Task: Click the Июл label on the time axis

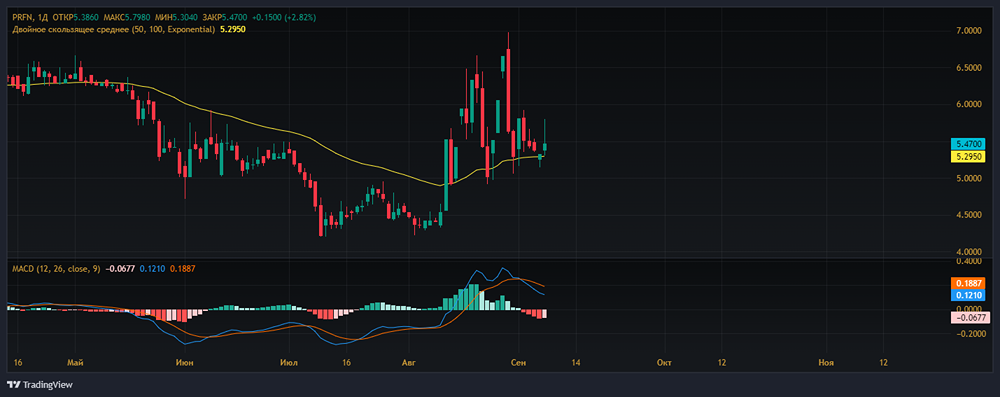Action: 288,363
